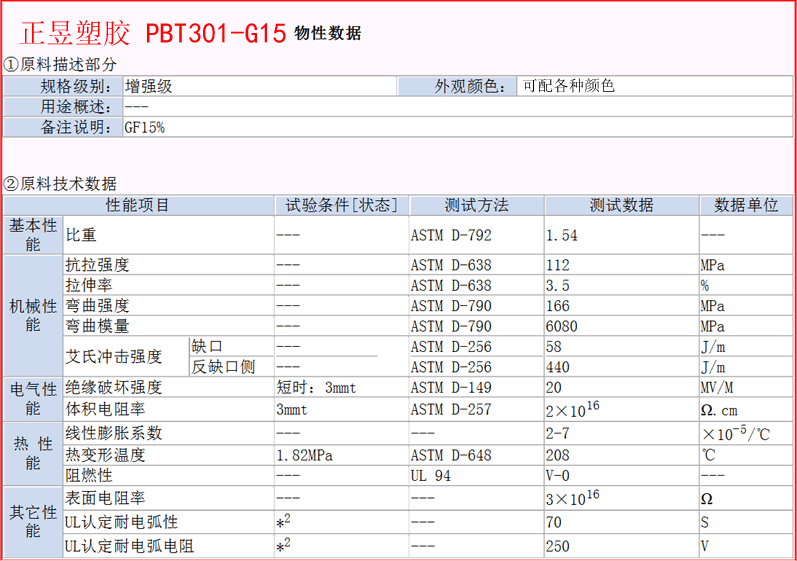
Task: Click the 比重 test value 1.54
Action: pyautogui.click(x=562, y=236)
